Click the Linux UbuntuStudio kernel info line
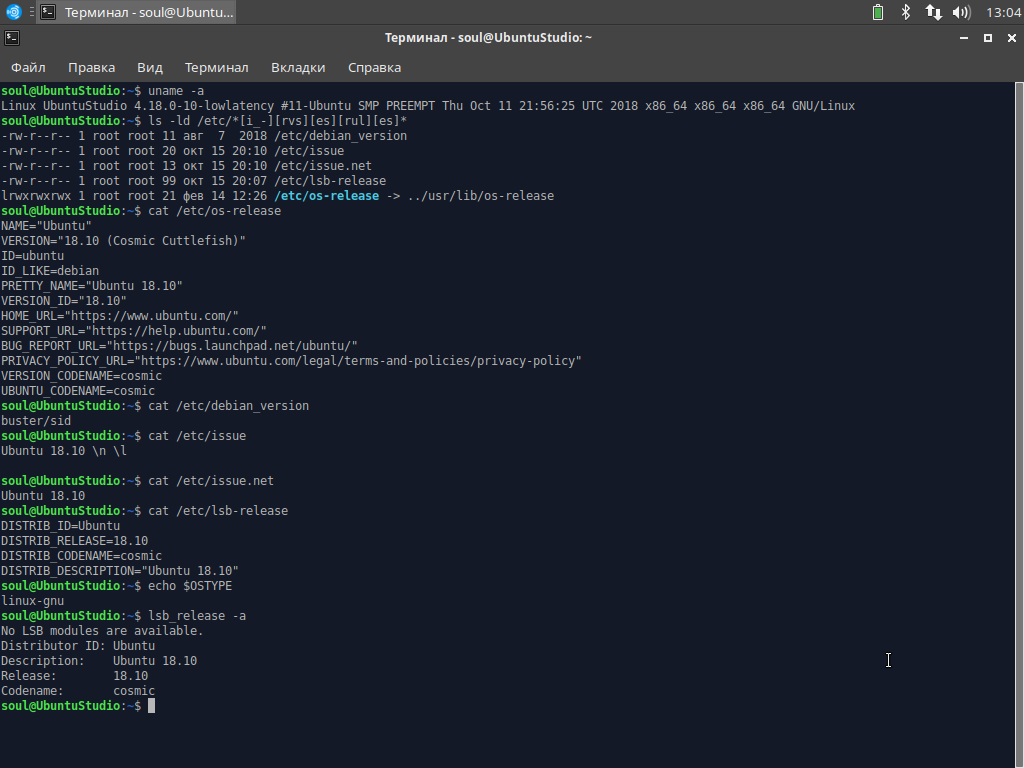Image resolution: width=1024 pixels, height=768 pixels. (x=428, y=106)
